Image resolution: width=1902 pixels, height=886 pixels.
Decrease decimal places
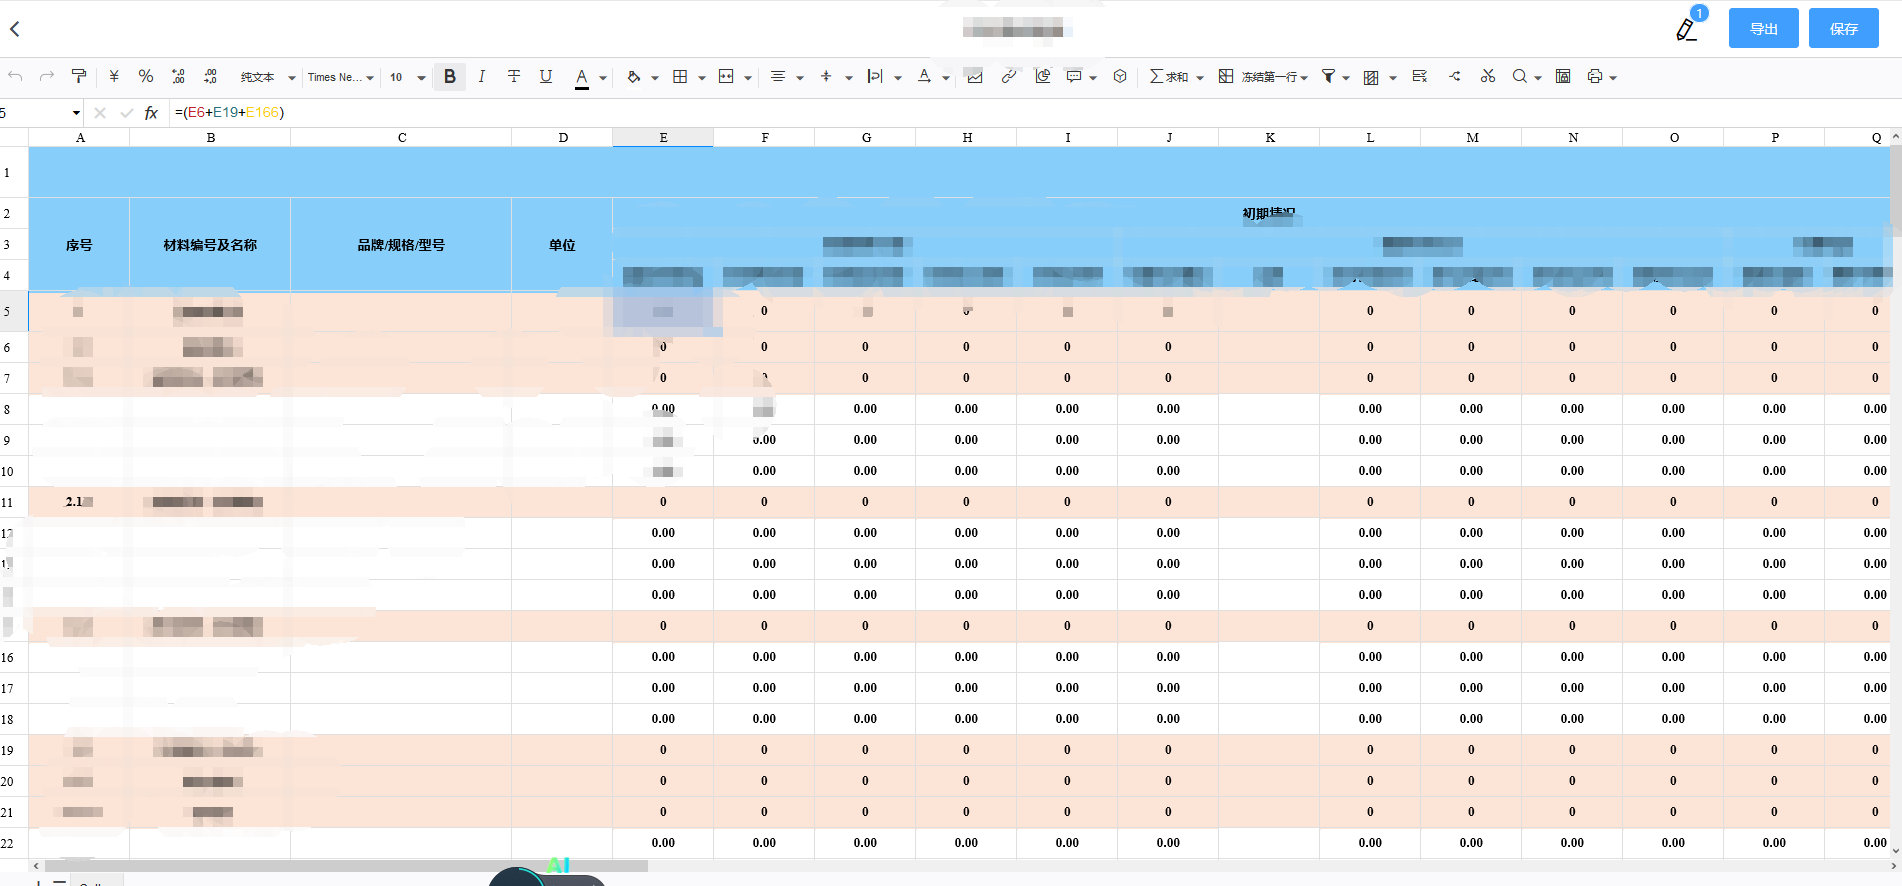tap(178, 77)
